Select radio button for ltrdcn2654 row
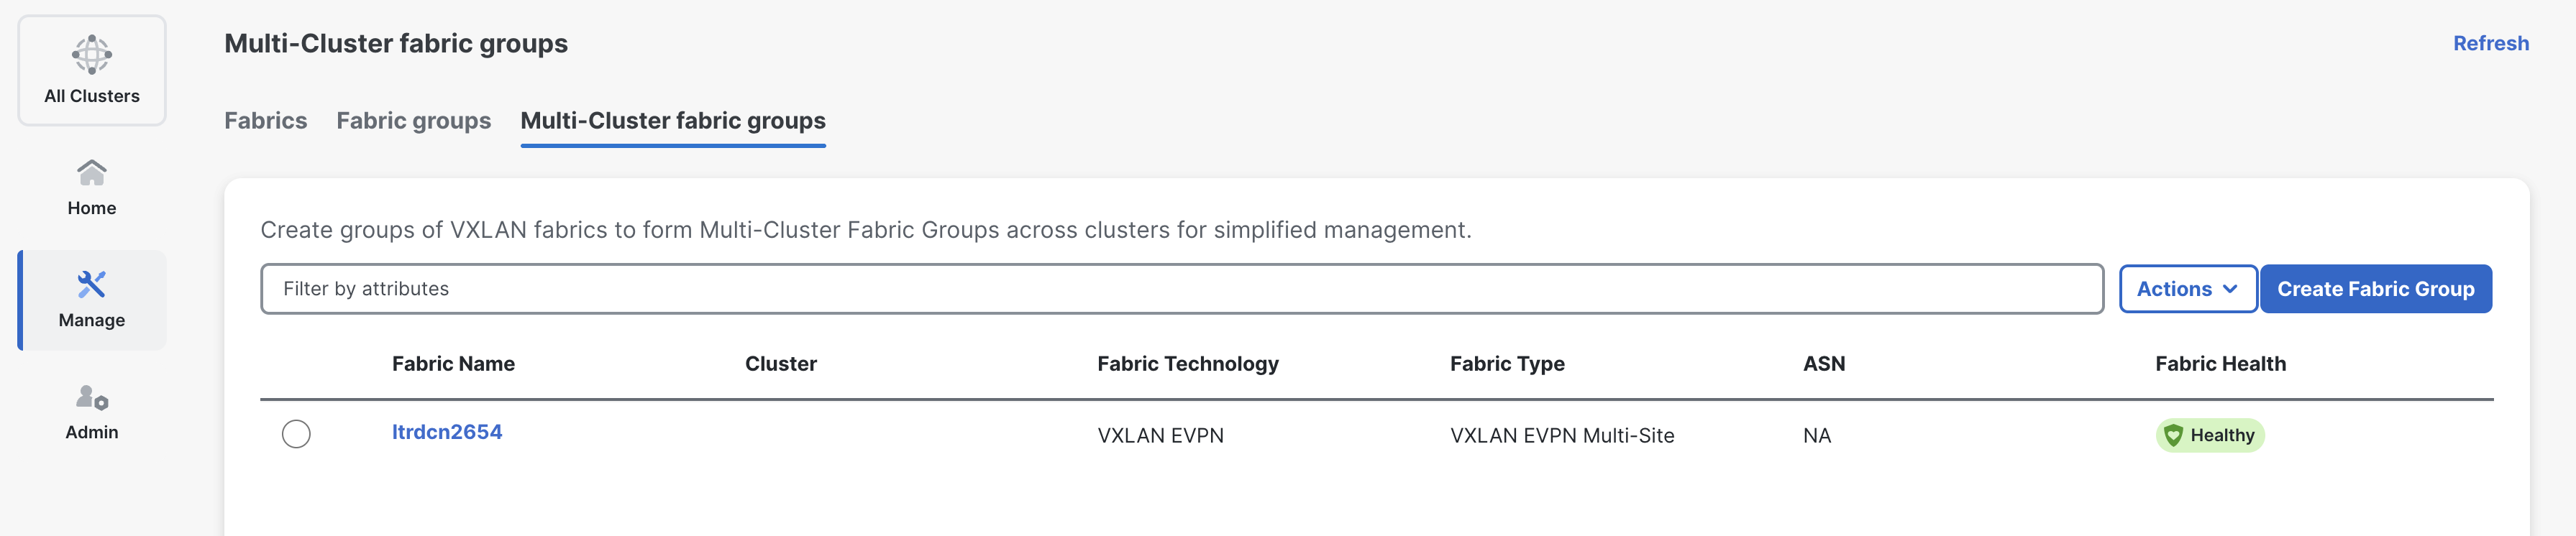This screenshot has width=2576, height=536. [x=296, y=434]
